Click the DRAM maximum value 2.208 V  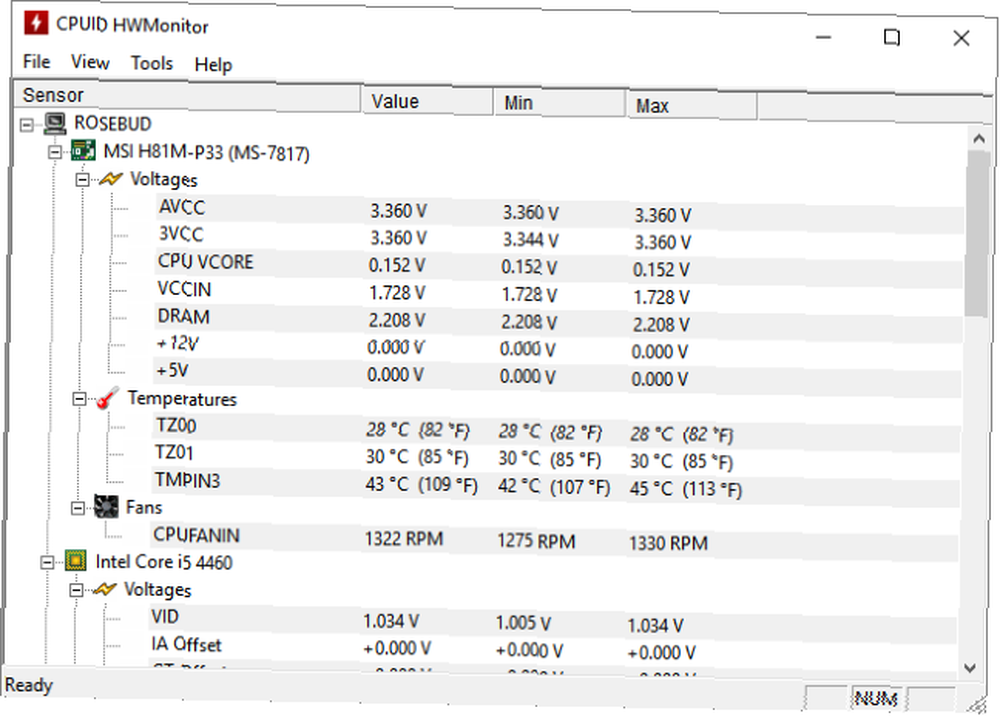click(660, 325)
